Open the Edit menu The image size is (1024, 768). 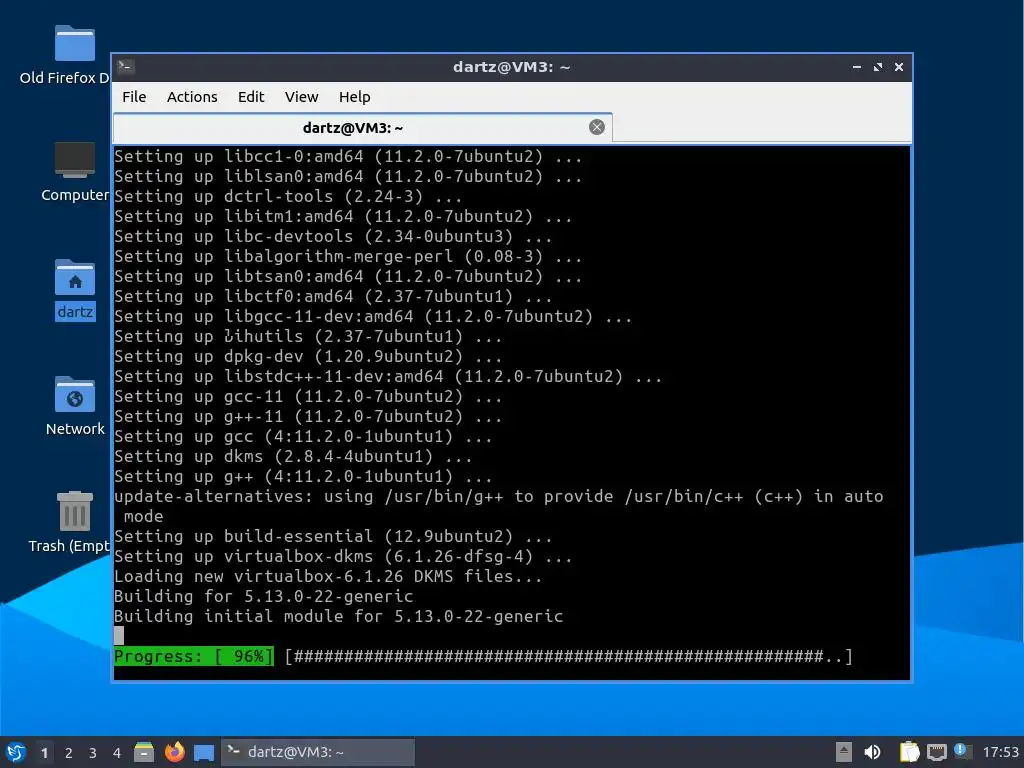tap(251, 97)
